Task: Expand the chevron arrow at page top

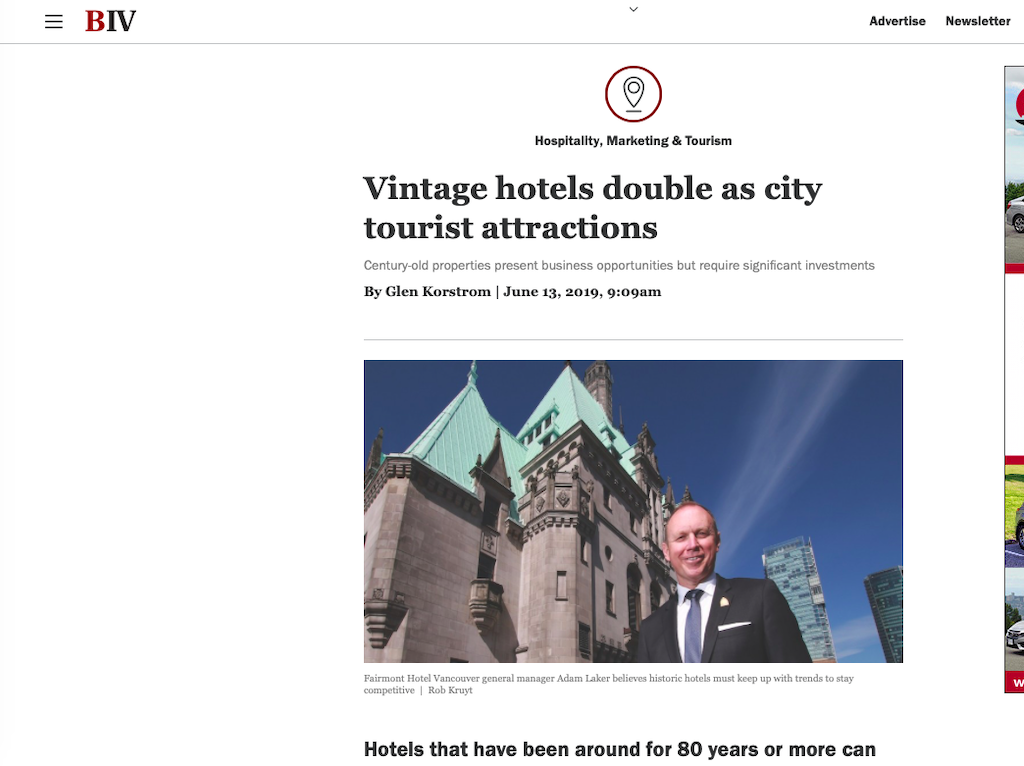Action: (x=633, y=9)
